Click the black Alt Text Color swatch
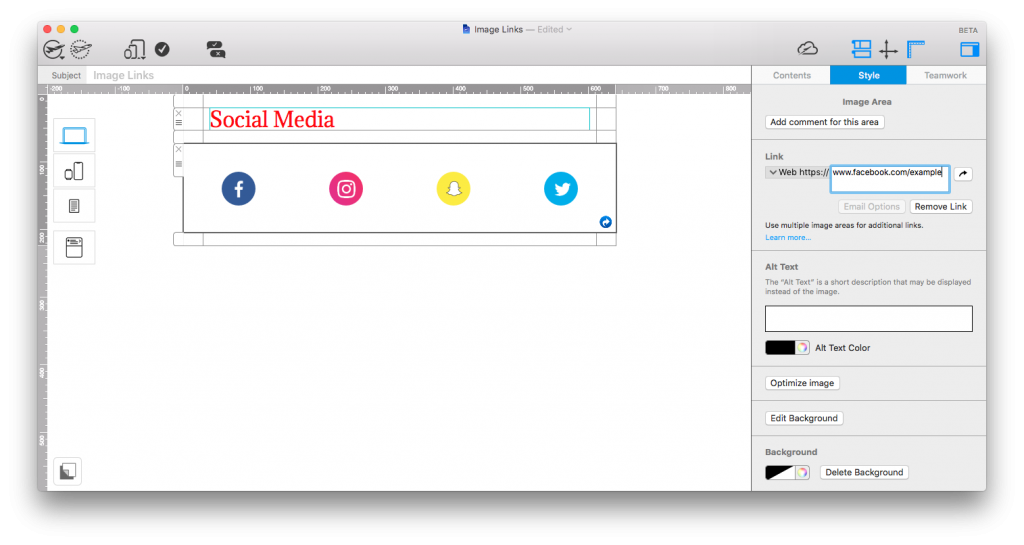This screenshot has height=545, width=1024. point(780,348)
